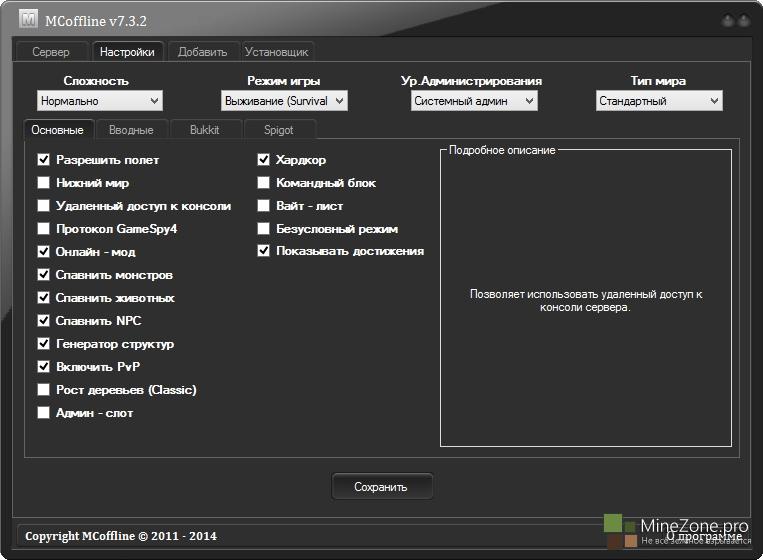
Task: Check the Протокол GameSpy4 checkbox
Action: pos(44,229)
